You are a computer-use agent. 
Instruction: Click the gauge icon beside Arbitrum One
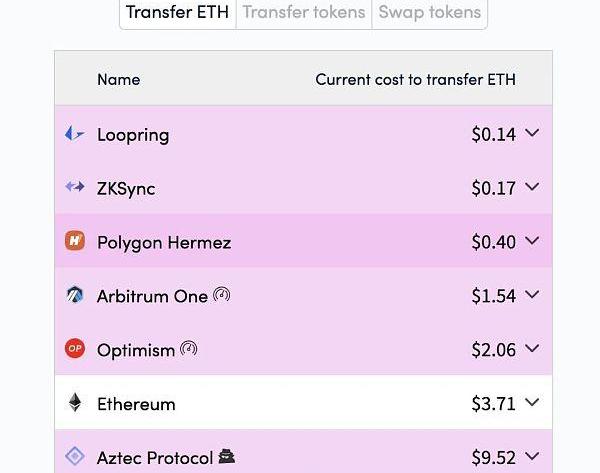(222, 295)
